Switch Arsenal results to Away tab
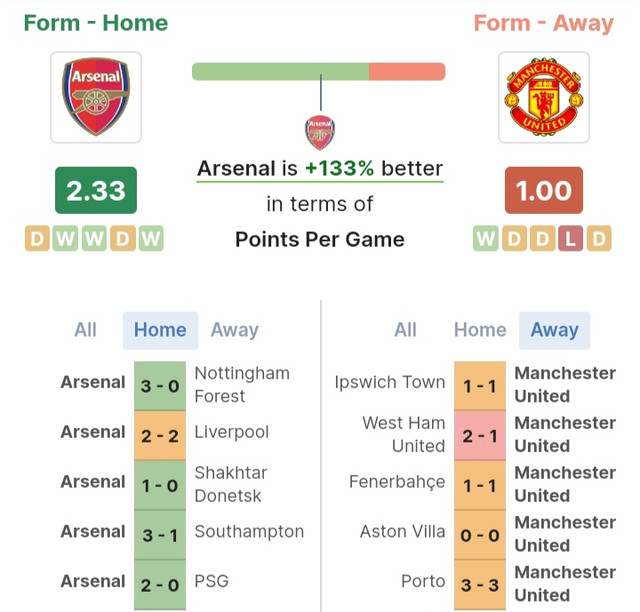Viewport: 640px width, 612px height. tap(235, 330)
